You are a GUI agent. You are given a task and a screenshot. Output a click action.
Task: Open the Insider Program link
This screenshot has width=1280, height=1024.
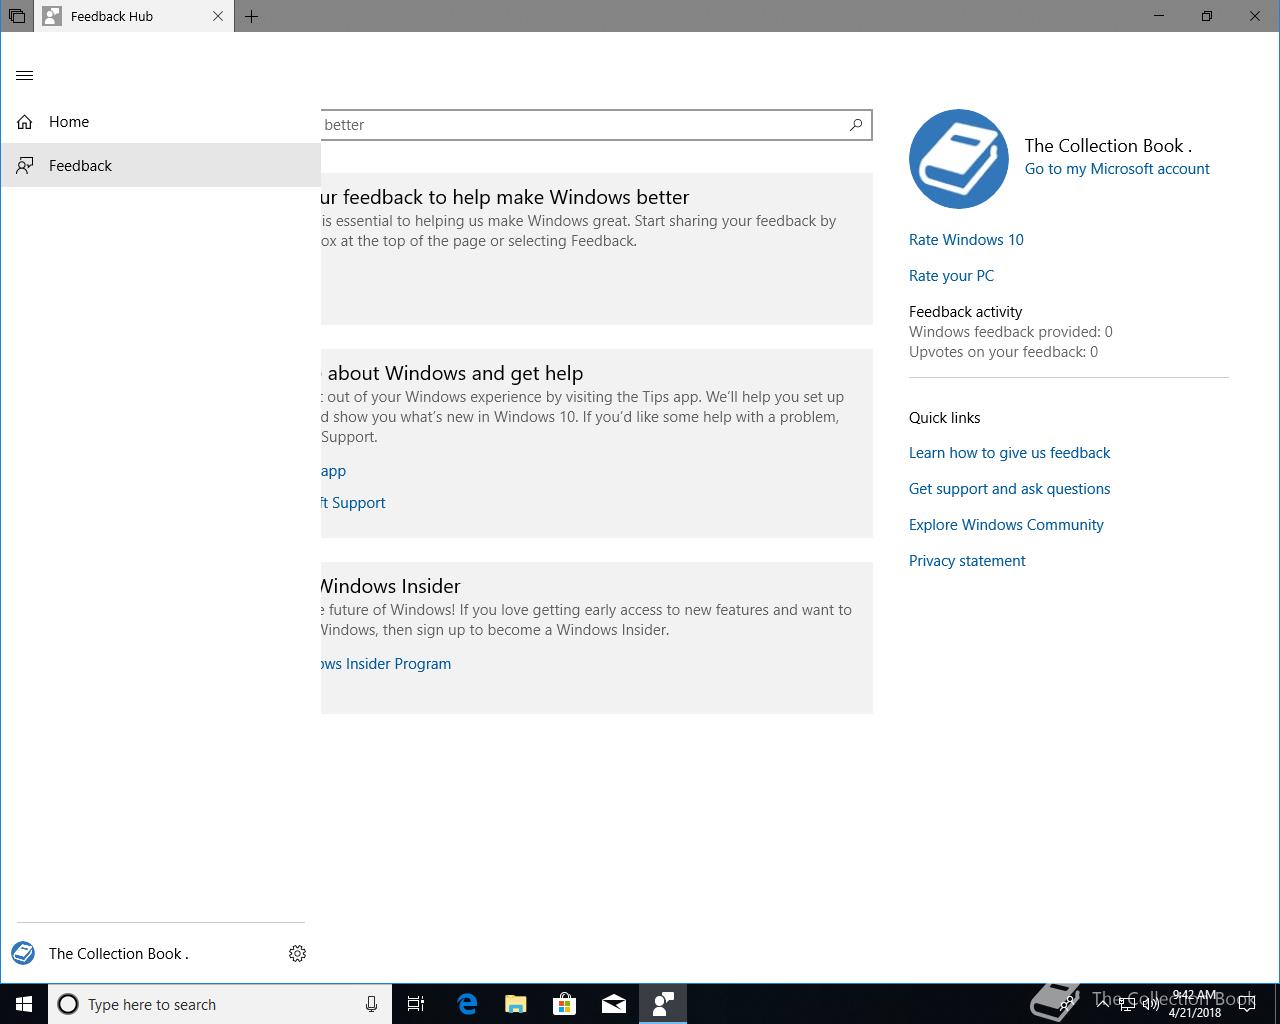point(386,664)
